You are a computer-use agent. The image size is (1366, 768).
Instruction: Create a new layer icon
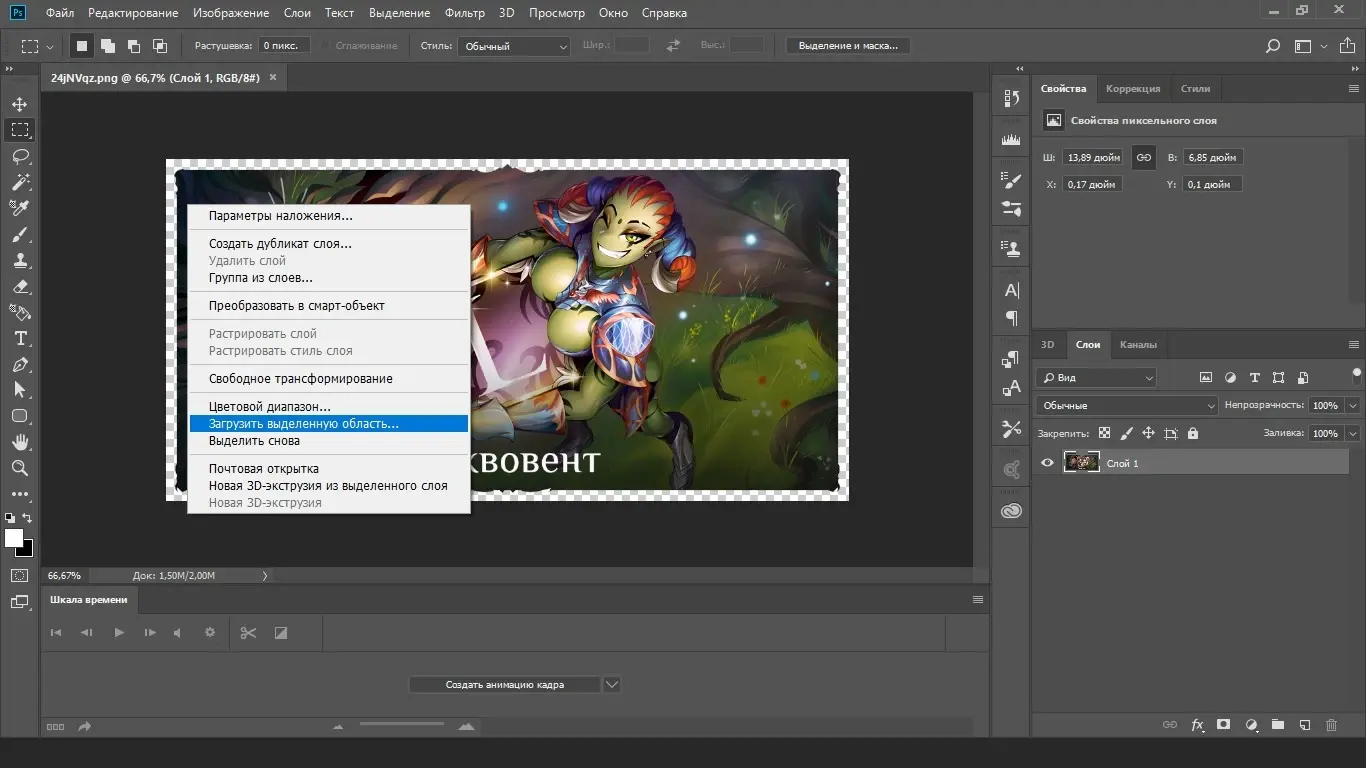1304,725
